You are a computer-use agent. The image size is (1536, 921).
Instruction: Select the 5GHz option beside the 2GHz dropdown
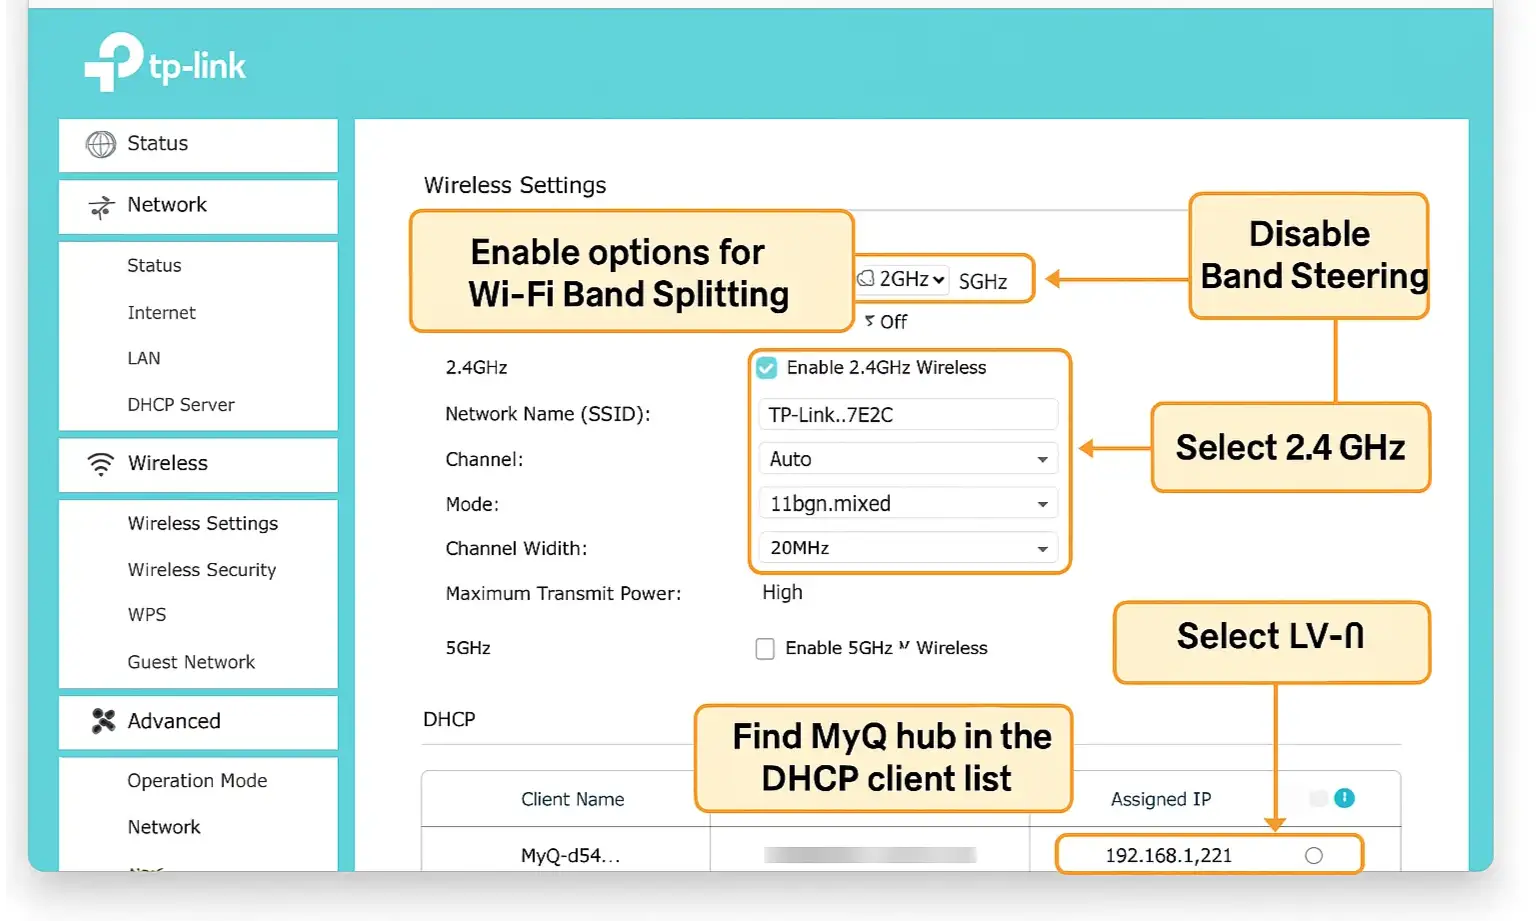coord(983,281)
